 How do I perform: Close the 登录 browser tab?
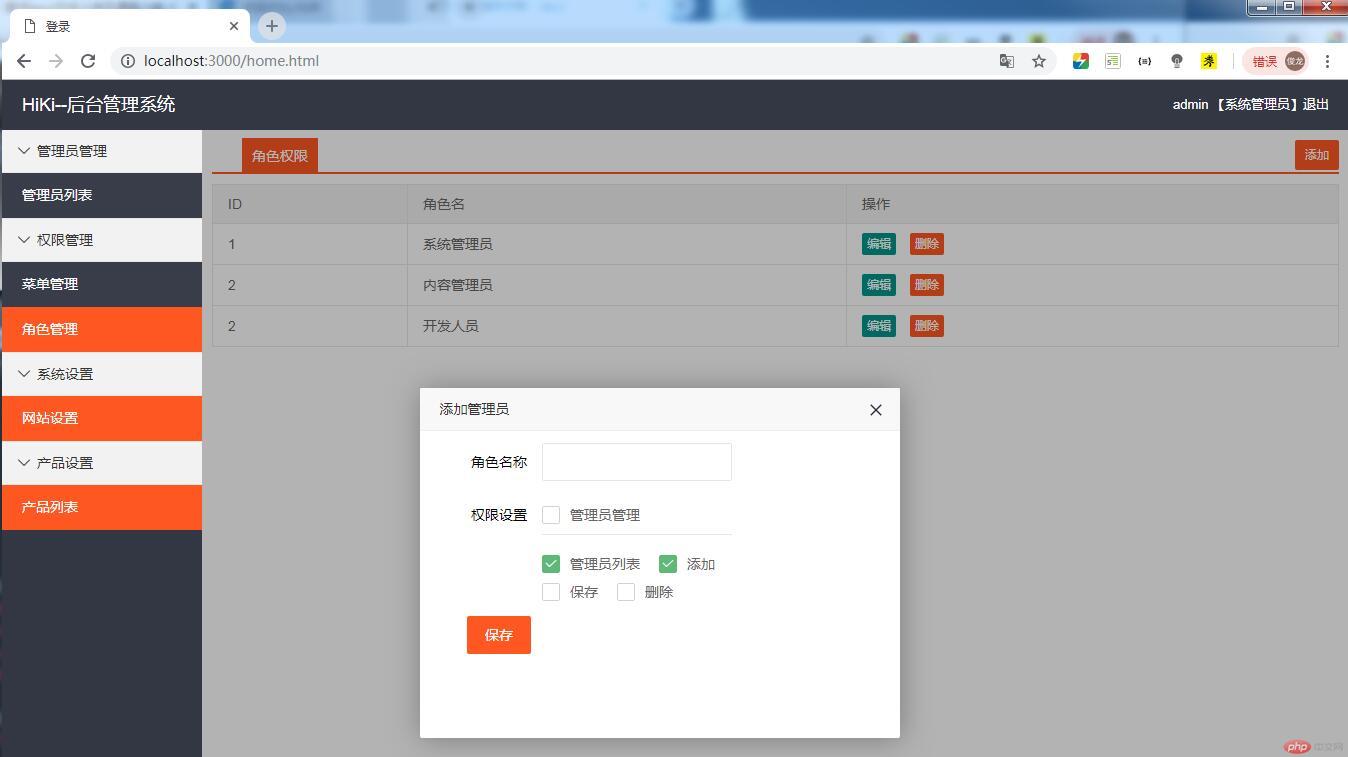[x=233, y=26]
